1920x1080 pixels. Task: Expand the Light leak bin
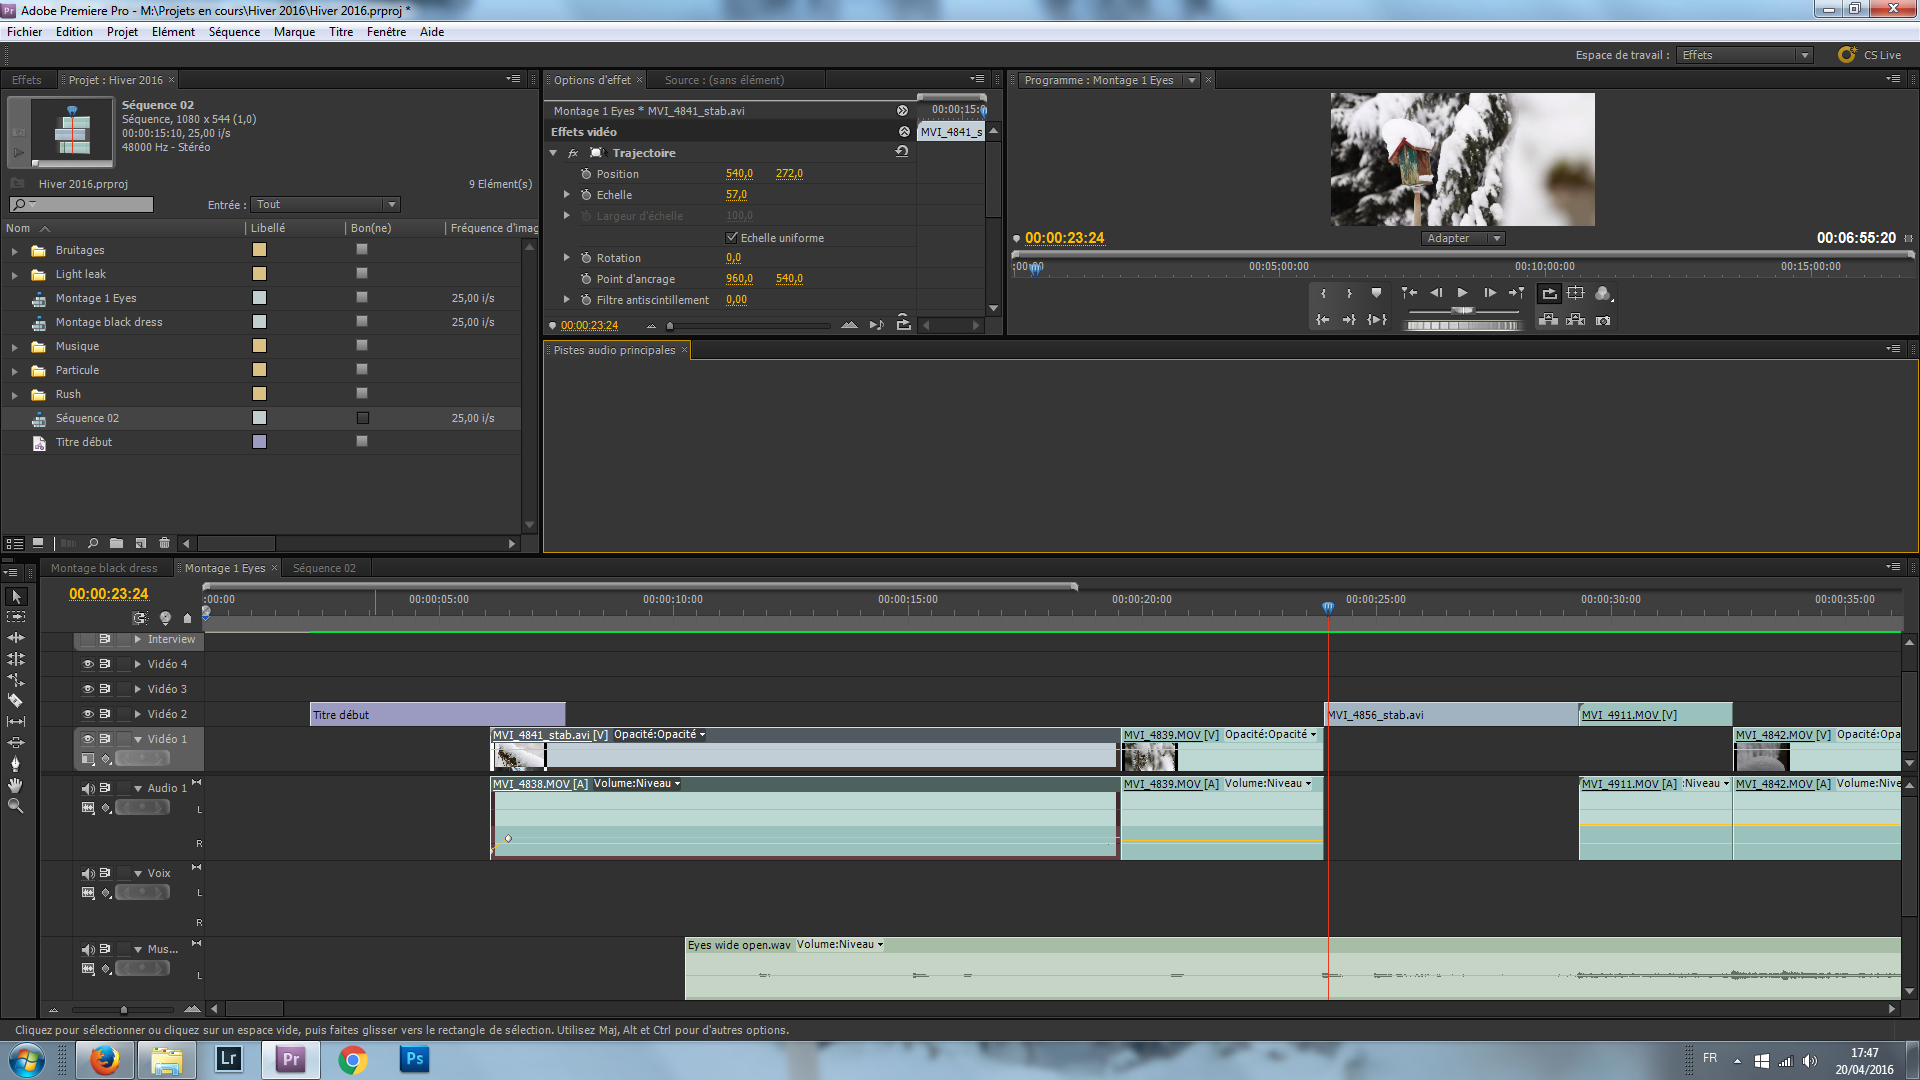[15, 275]
